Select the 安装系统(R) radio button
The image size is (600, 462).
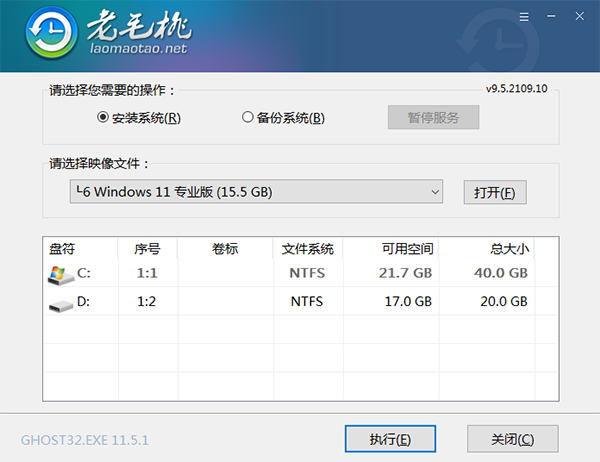coord(103,117)
